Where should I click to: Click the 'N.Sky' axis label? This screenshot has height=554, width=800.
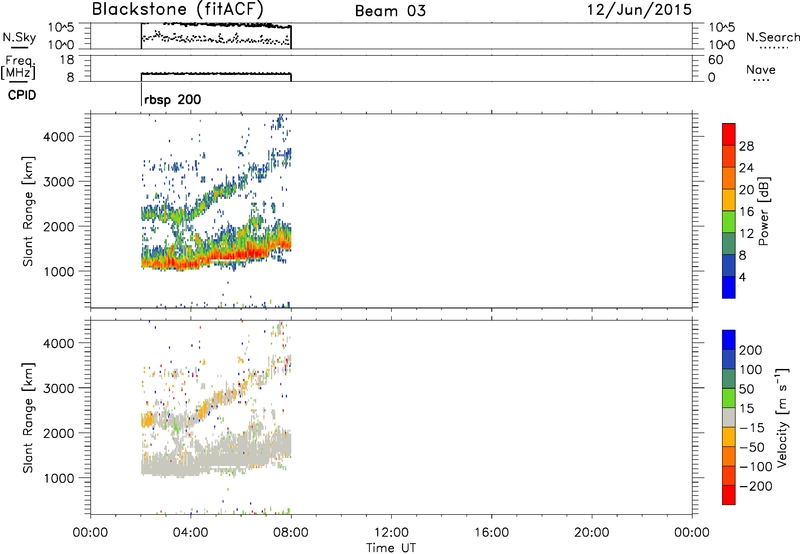(x=19, y=37)
